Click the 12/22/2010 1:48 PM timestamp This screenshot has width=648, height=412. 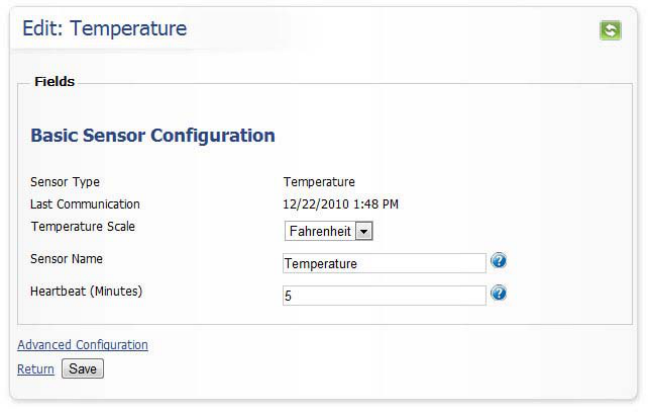click(x=340, y=204)
